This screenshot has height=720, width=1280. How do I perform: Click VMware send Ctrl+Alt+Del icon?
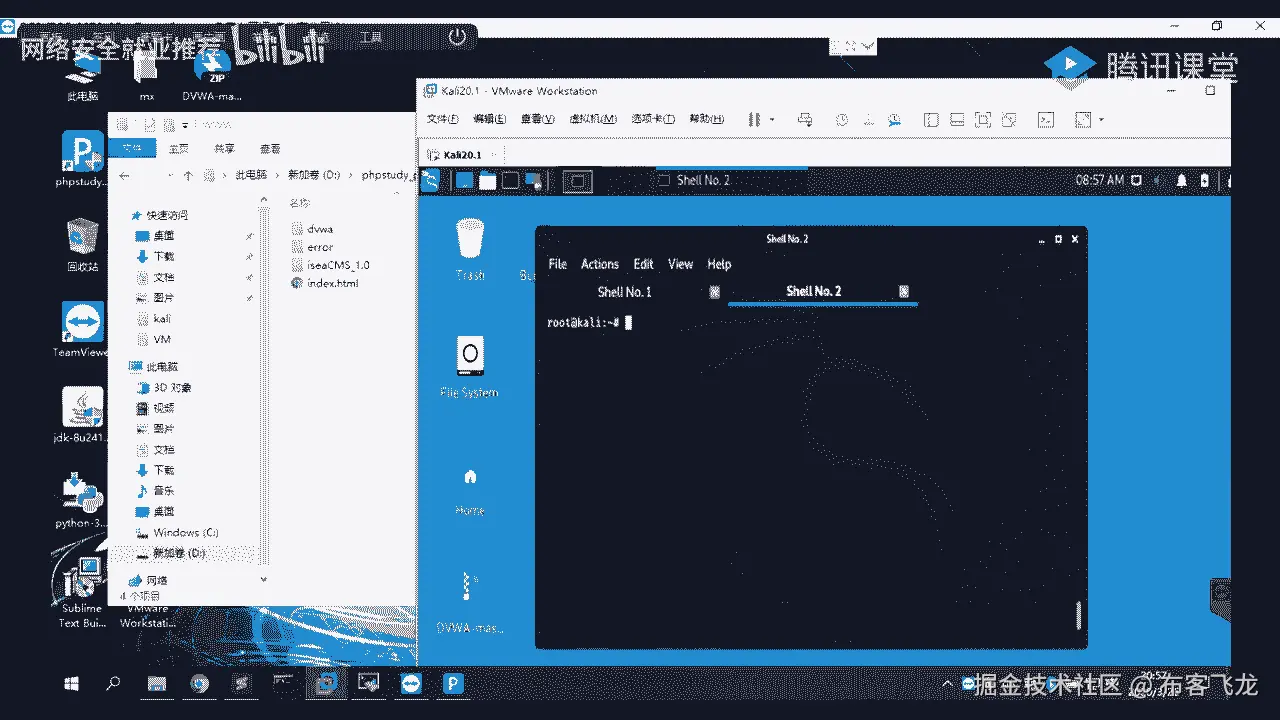[x=805, y=120]
